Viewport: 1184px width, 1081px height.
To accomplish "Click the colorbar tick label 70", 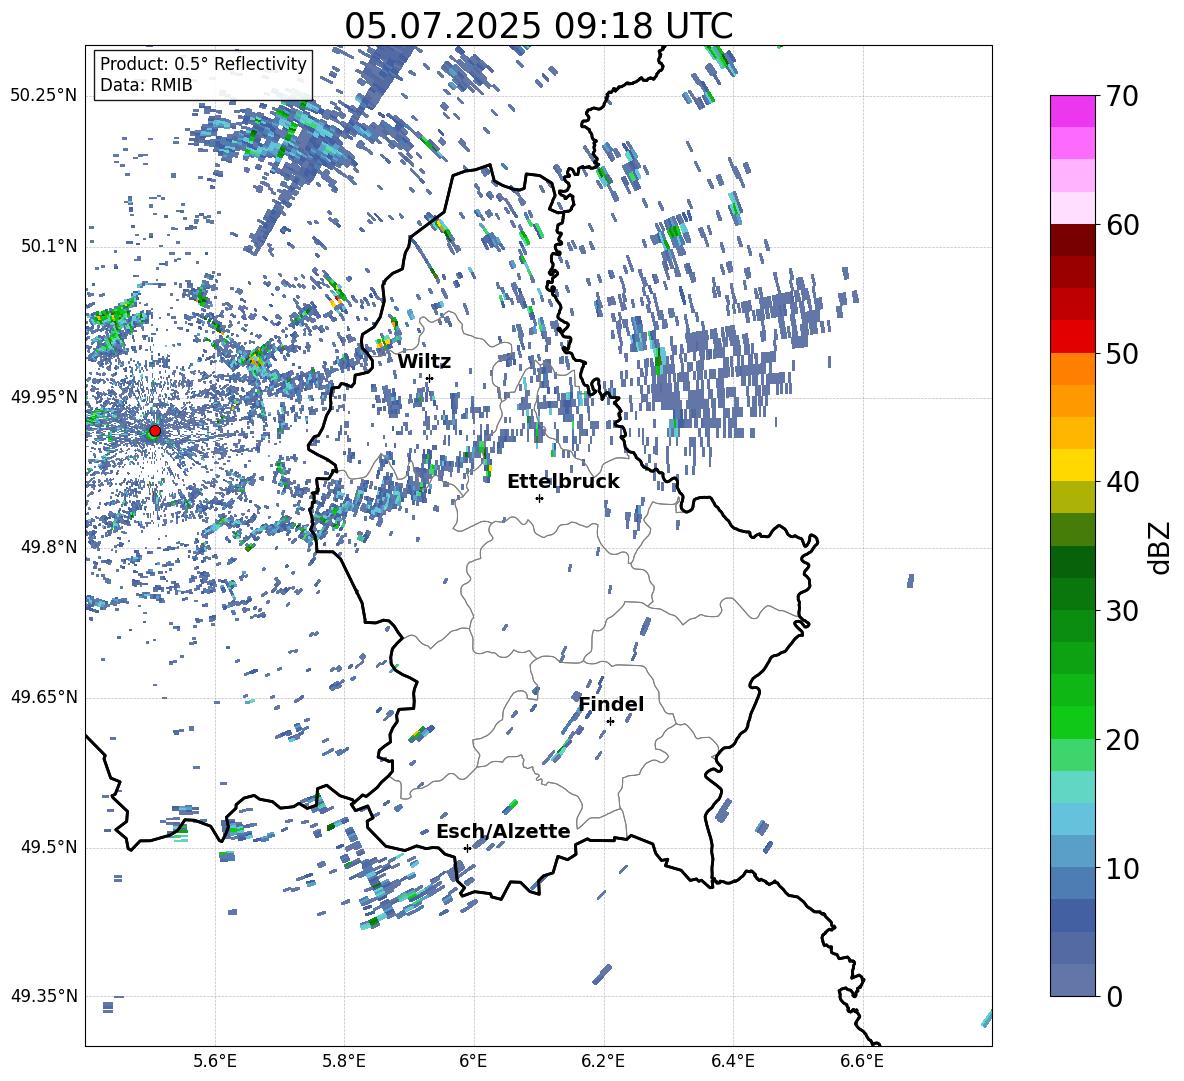I will 1122,96.
